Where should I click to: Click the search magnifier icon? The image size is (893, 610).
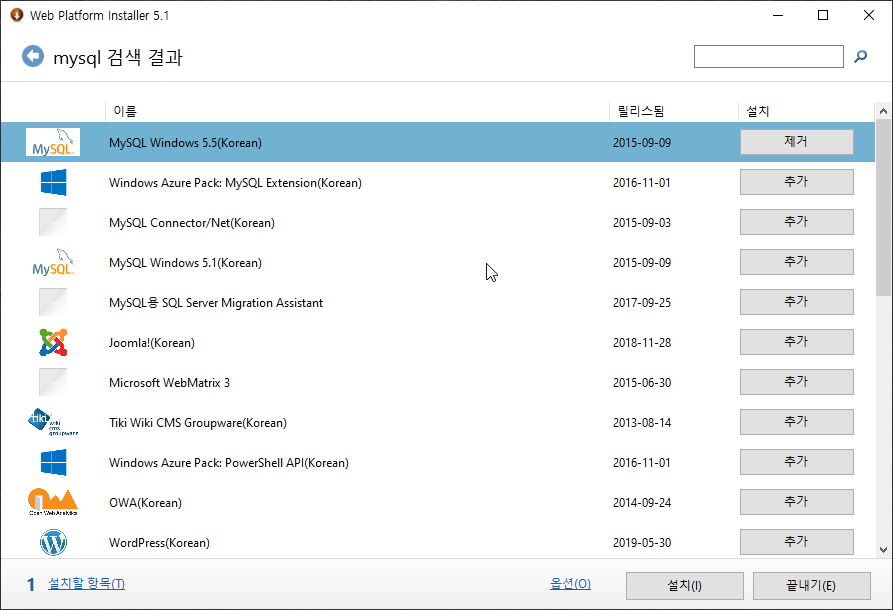coord(861,56)
